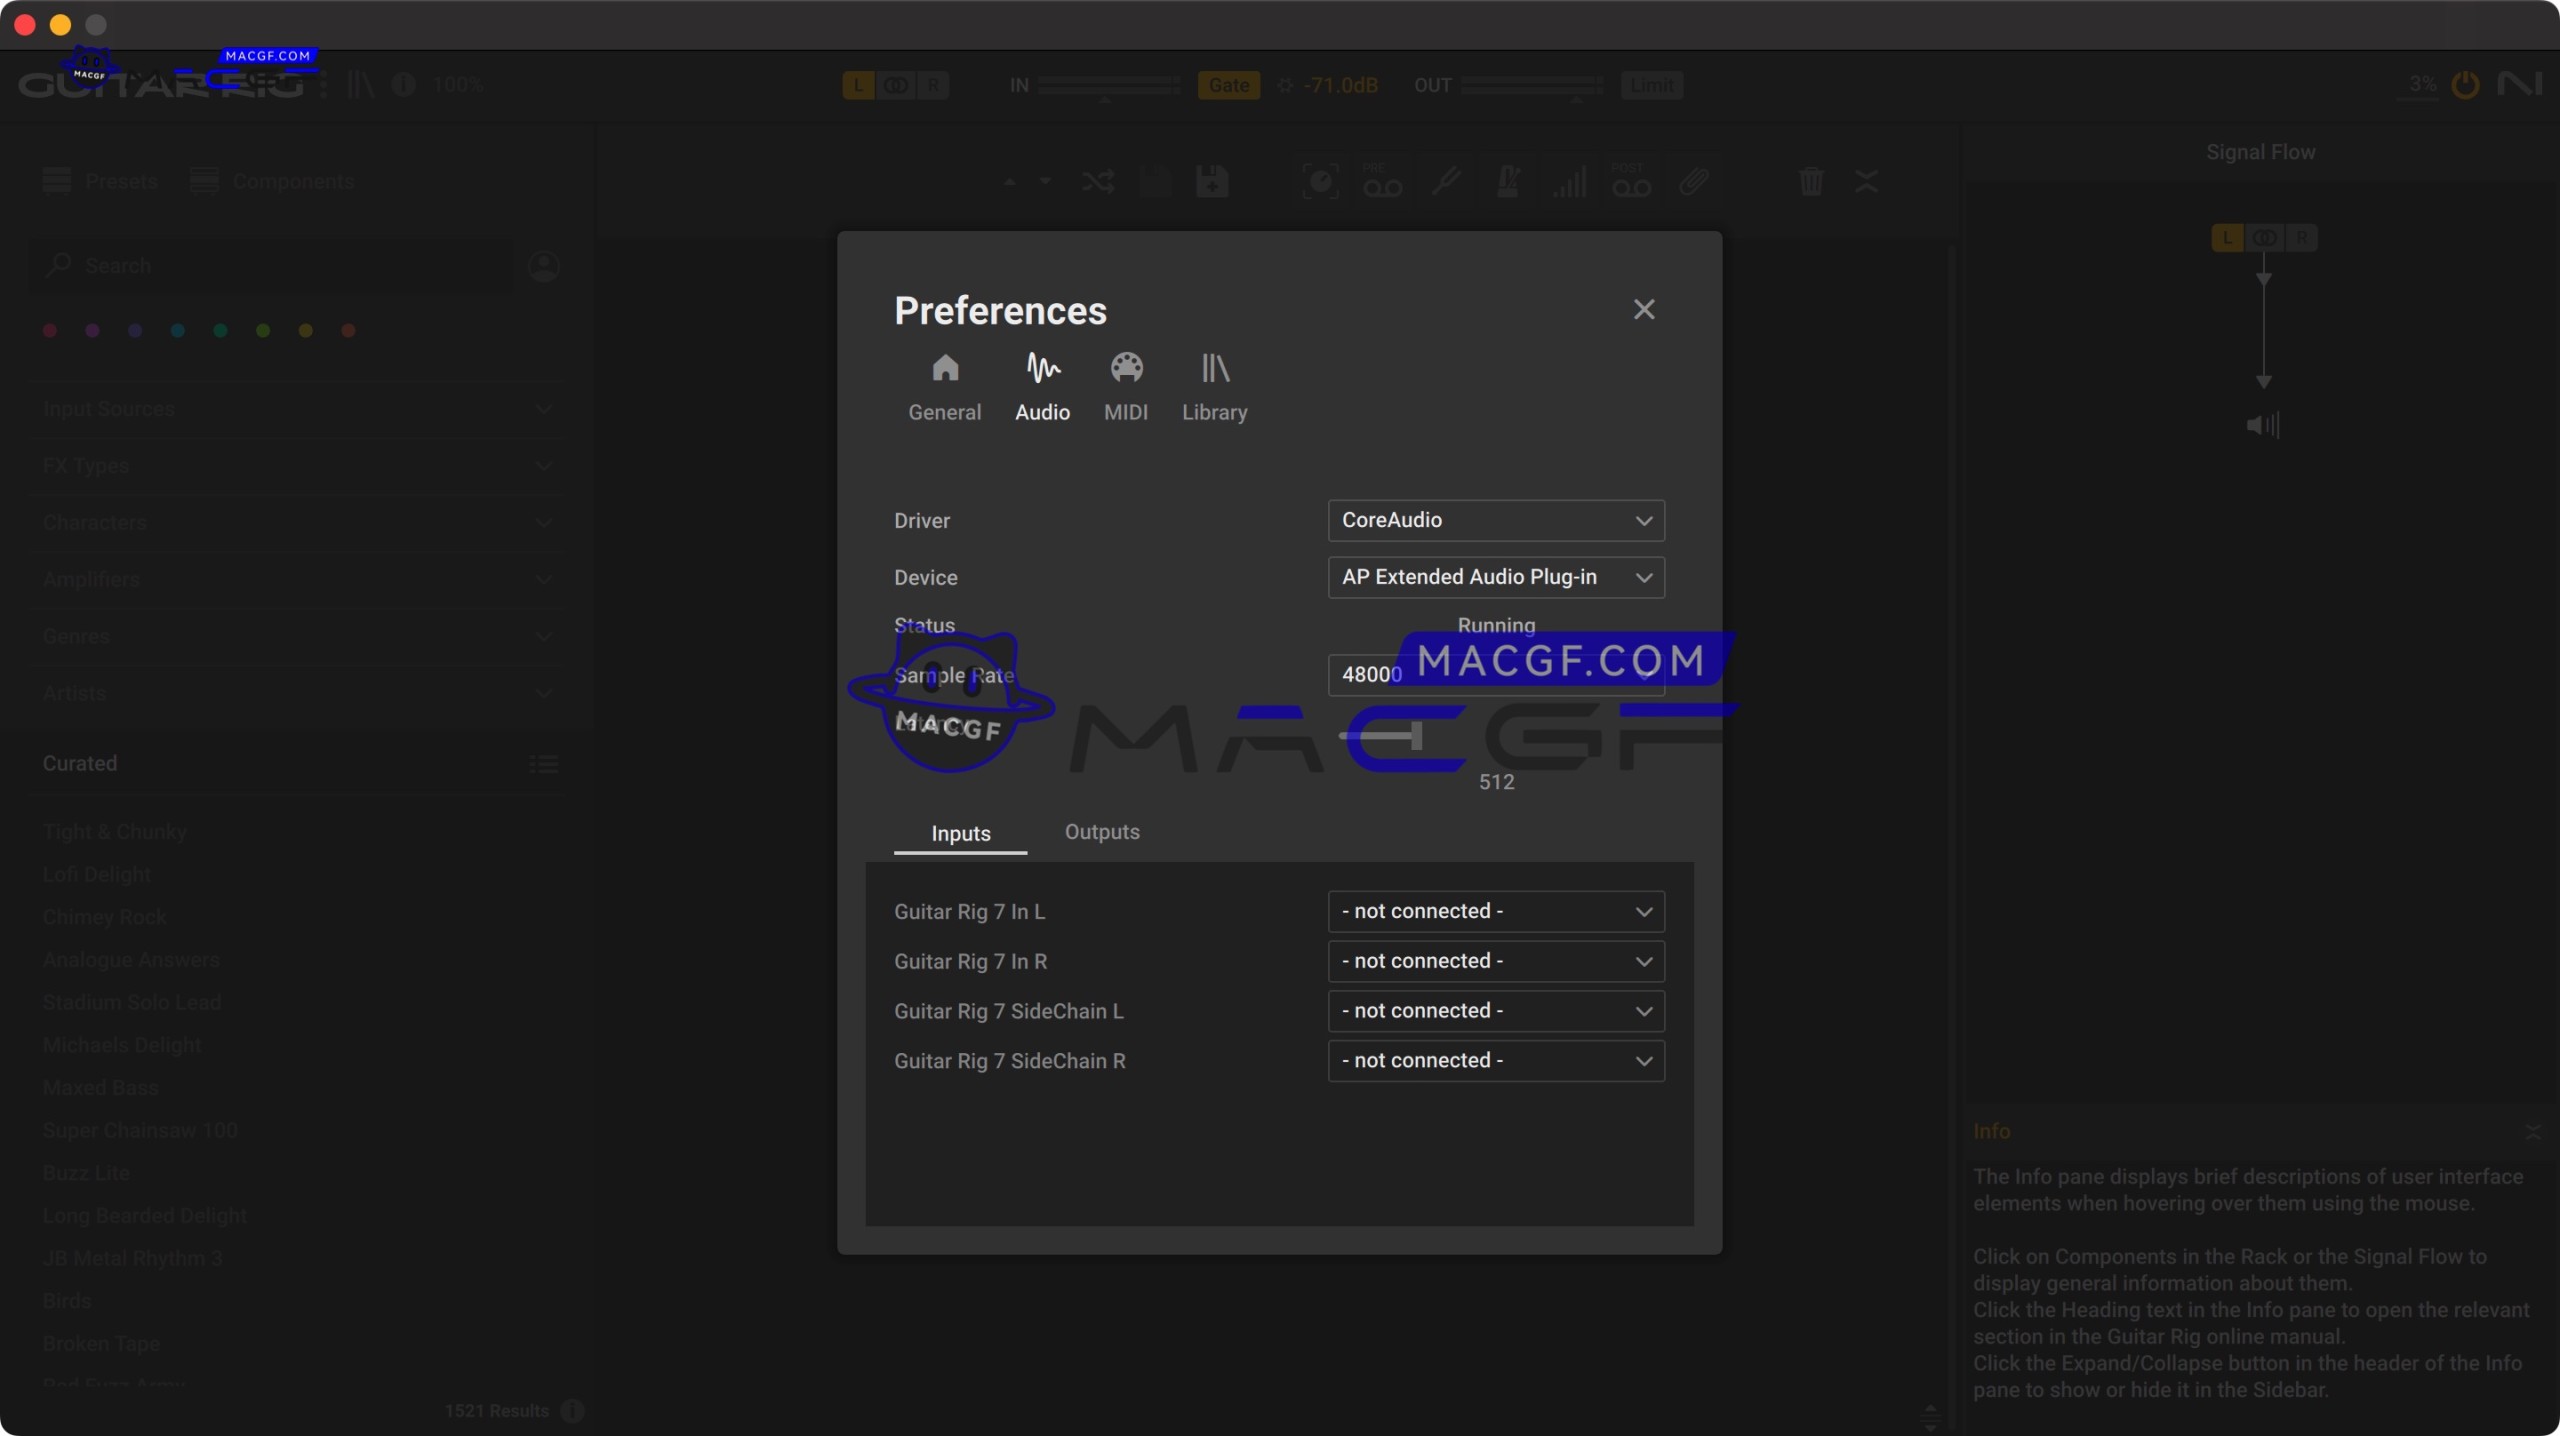Open the POST tapedeck tool
This screenshot has height=1436, width=2560.
point(1630,182)
